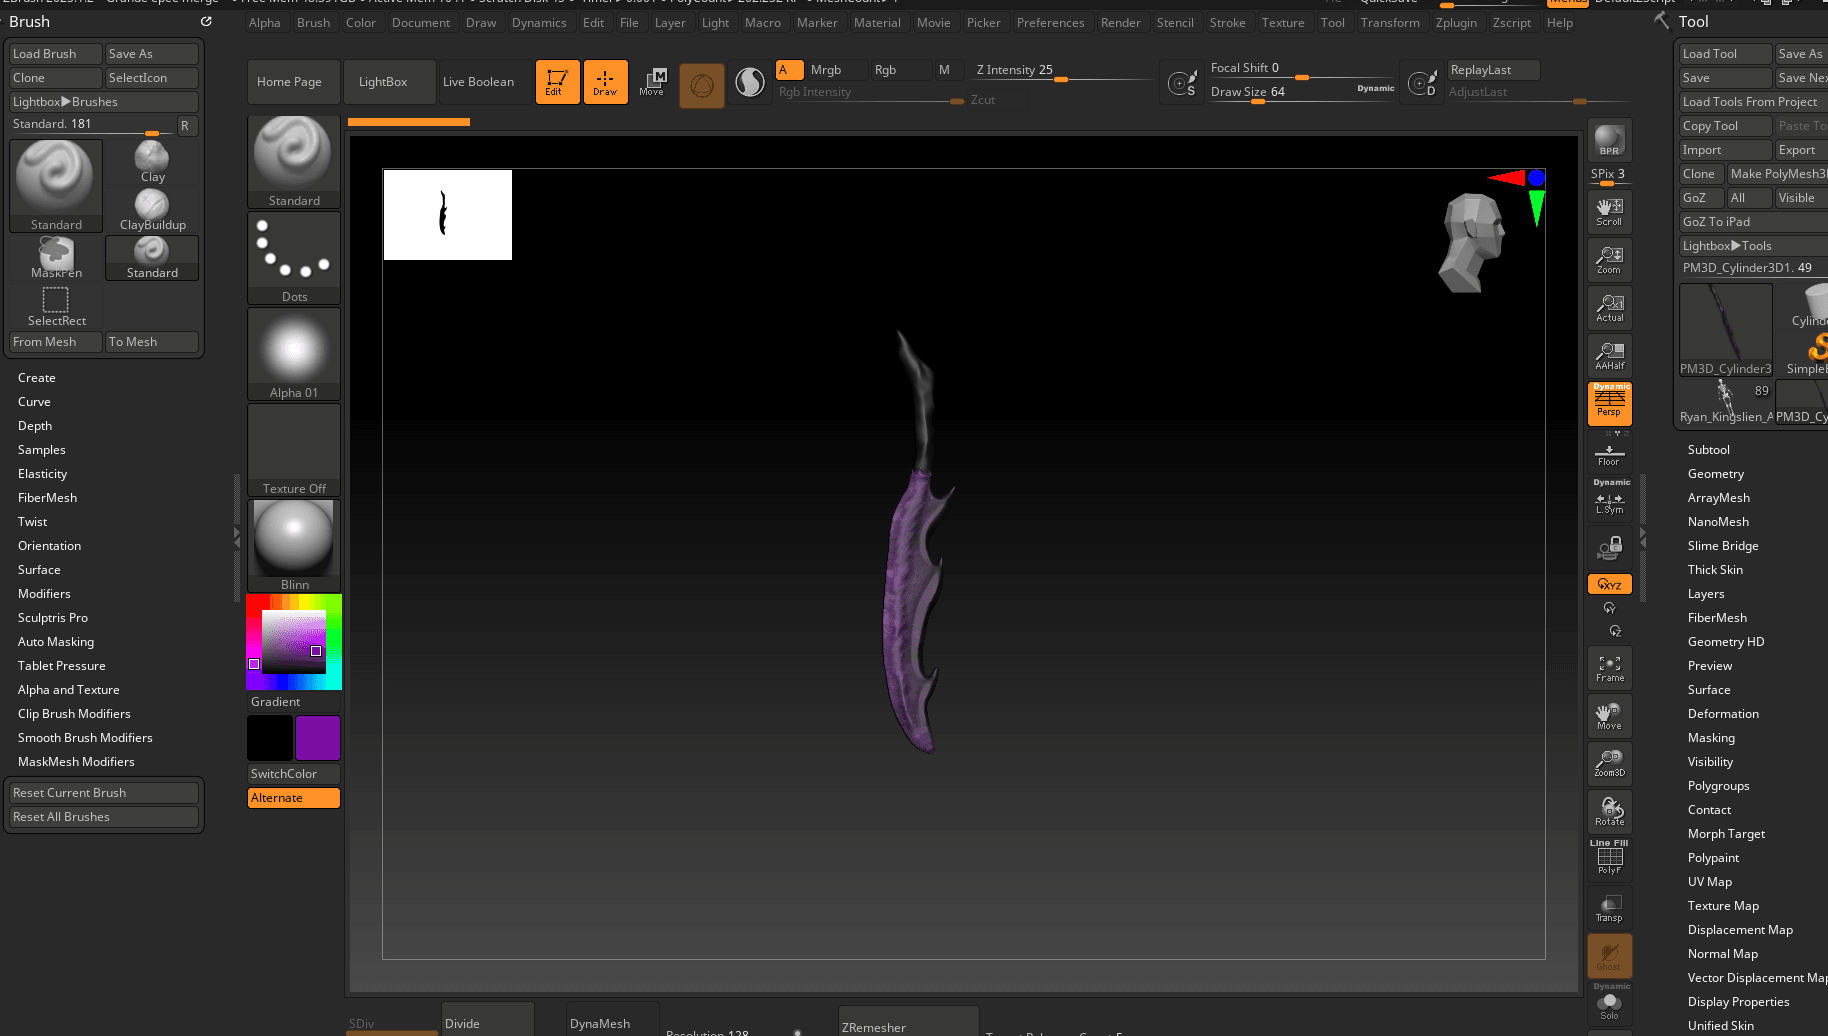Toggle local symmetry L.Sym

(x=1609, y=499)
